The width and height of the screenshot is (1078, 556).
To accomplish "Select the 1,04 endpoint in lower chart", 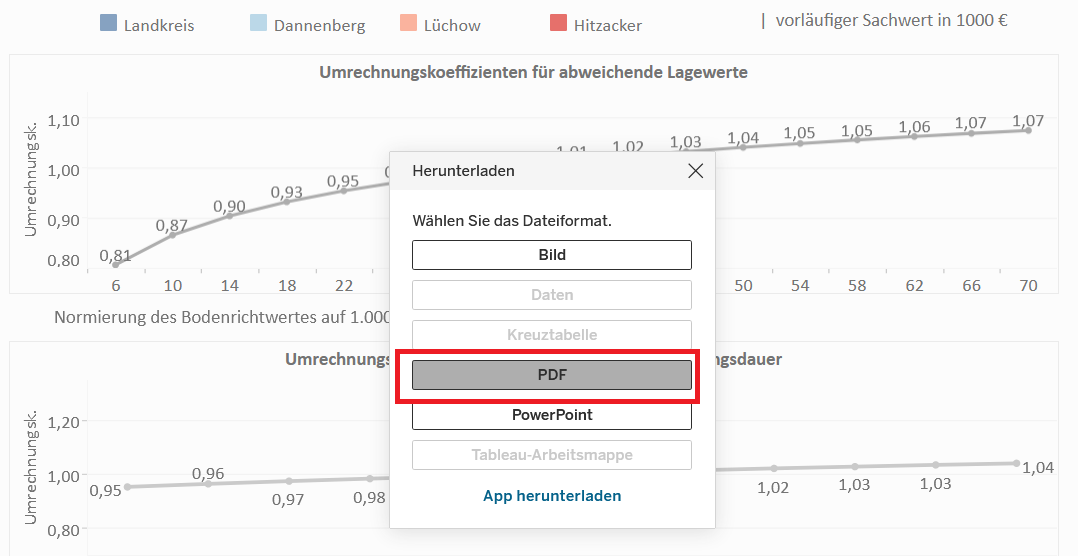I will 1016,463.
